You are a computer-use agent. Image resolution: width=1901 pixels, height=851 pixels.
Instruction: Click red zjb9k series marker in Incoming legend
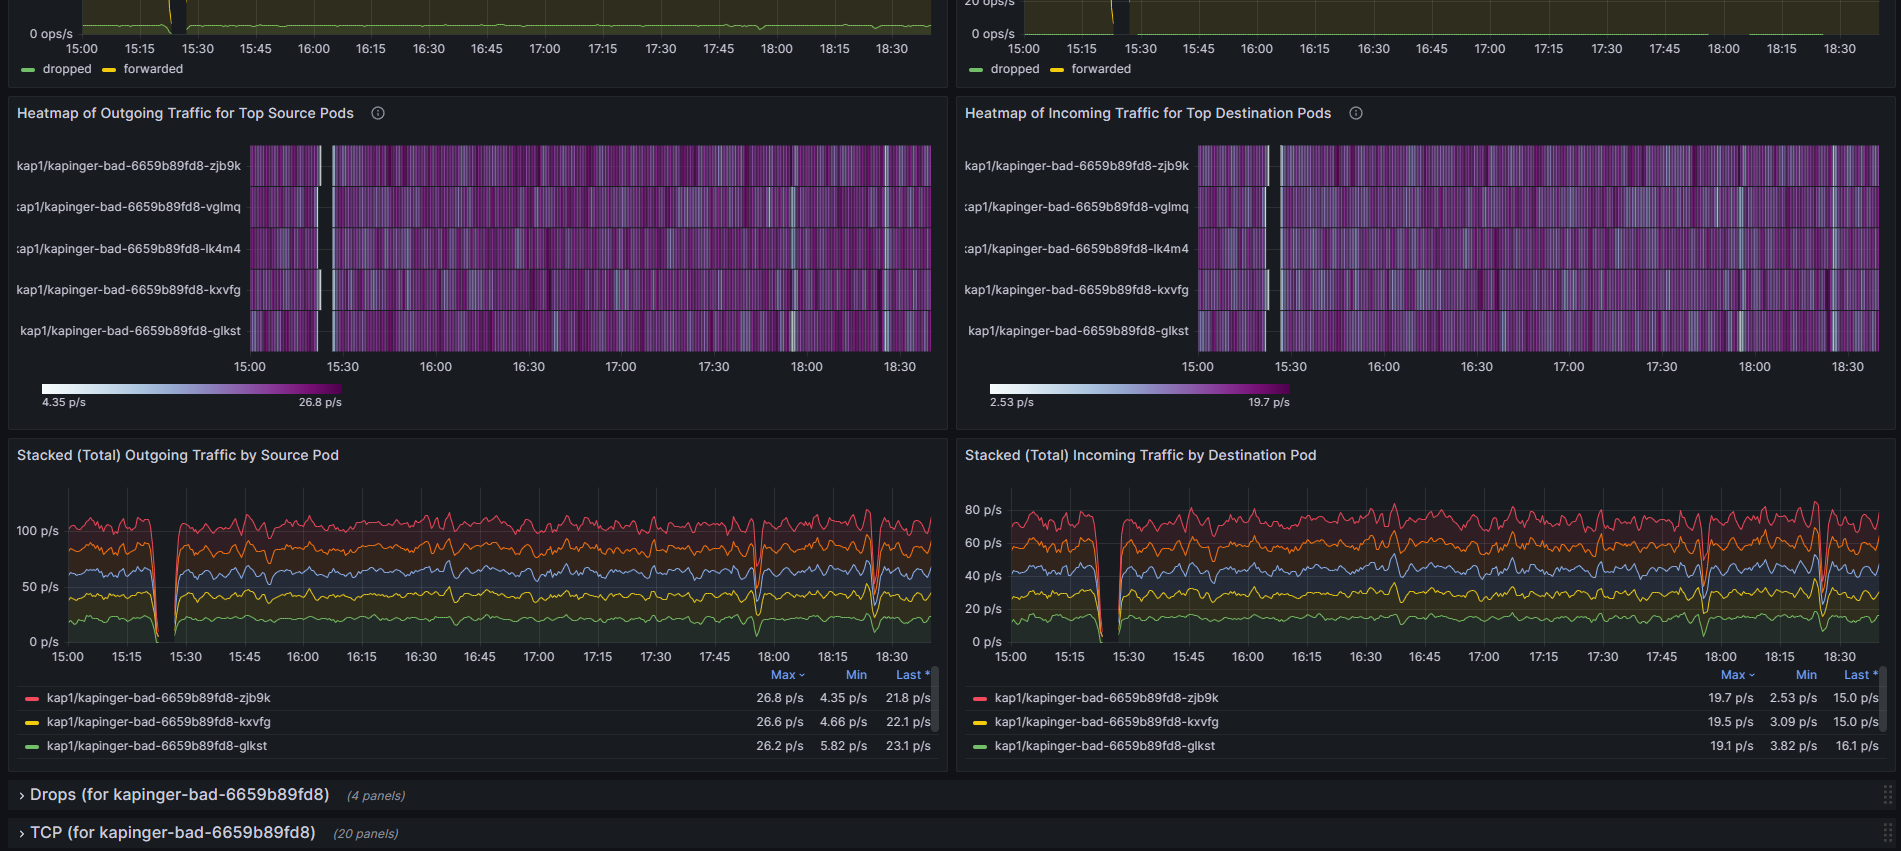click(980, 699)
